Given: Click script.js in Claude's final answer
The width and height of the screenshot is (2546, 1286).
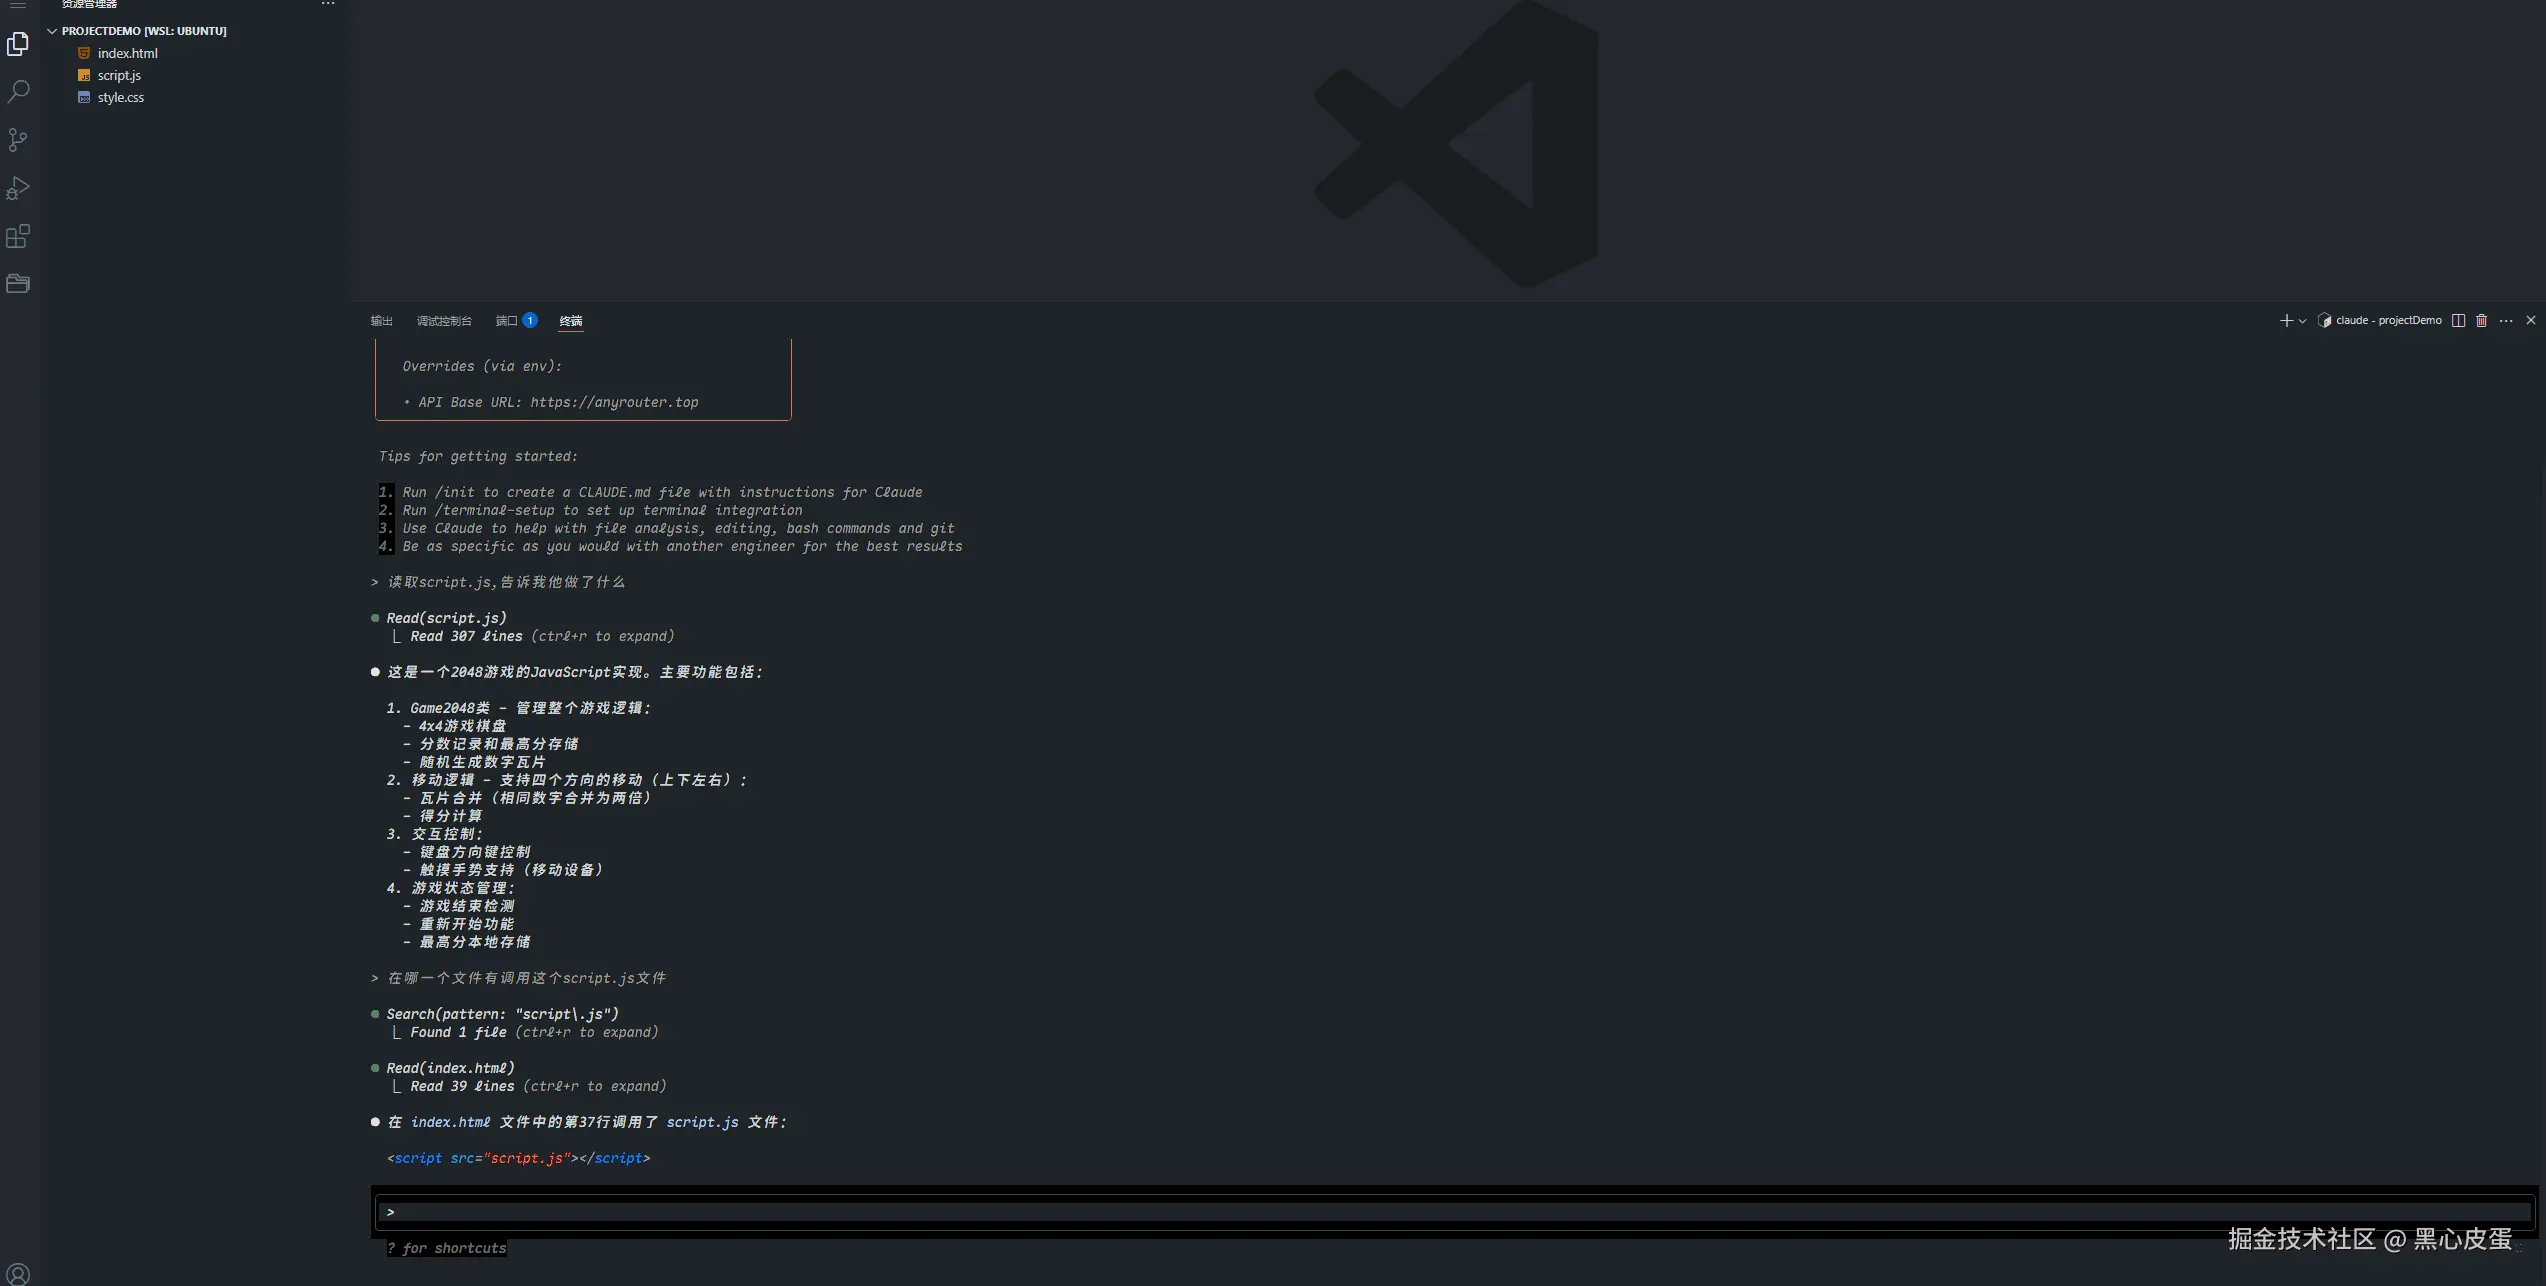Looking at the screenshot, I should click(x=702, y=1122).
